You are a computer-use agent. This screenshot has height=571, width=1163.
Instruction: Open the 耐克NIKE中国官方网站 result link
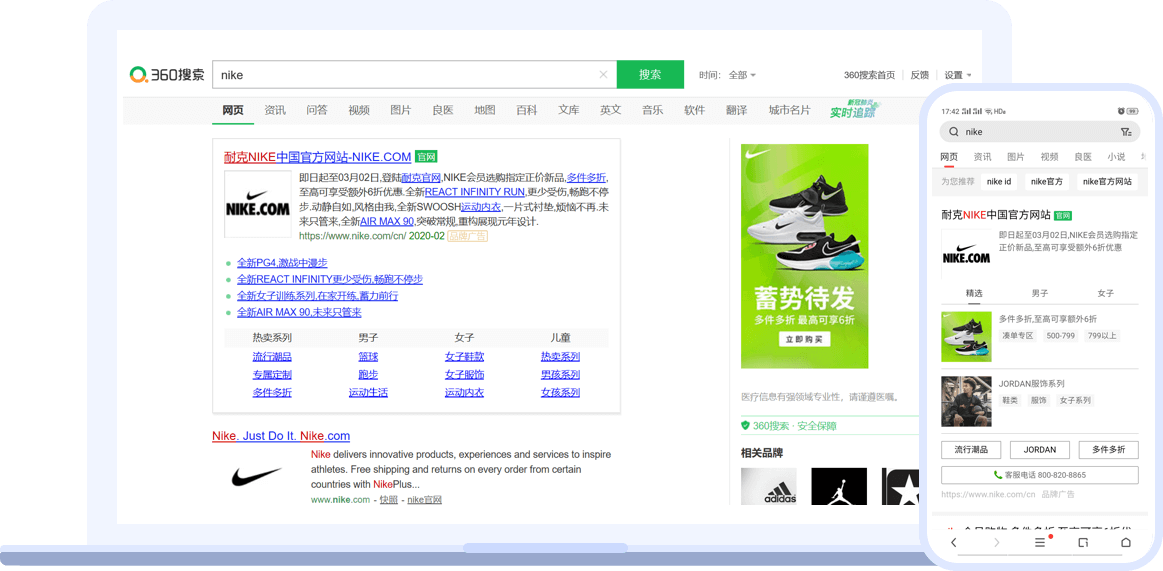(317, 157)
